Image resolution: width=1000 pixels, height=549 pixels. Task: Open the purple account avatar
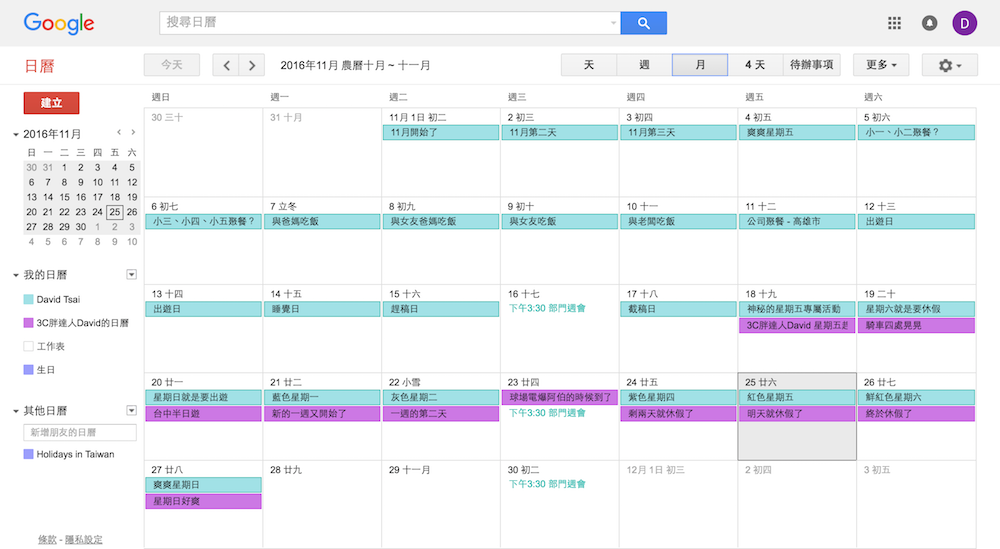pos(965,23)
